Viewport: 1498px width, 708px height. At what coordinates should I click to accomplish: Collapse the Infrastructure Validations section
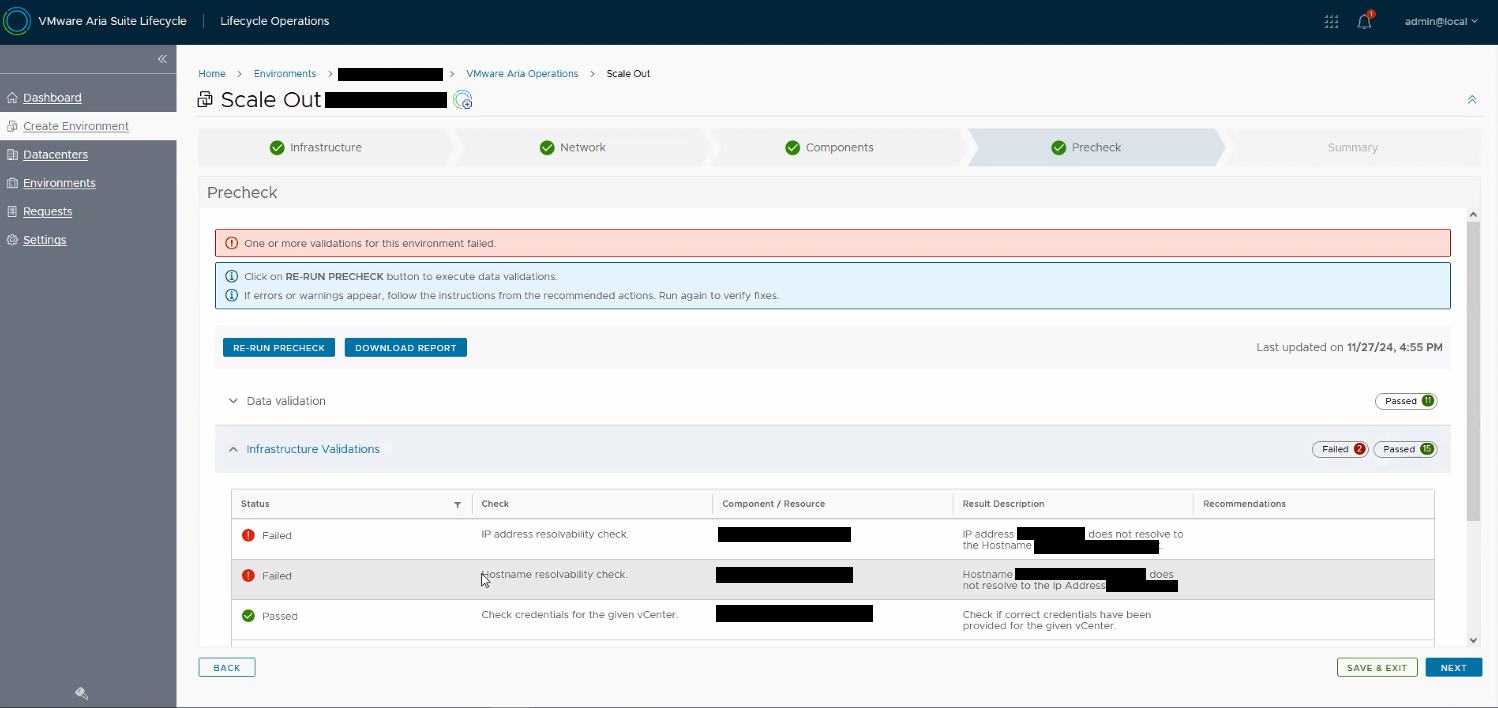233,449
